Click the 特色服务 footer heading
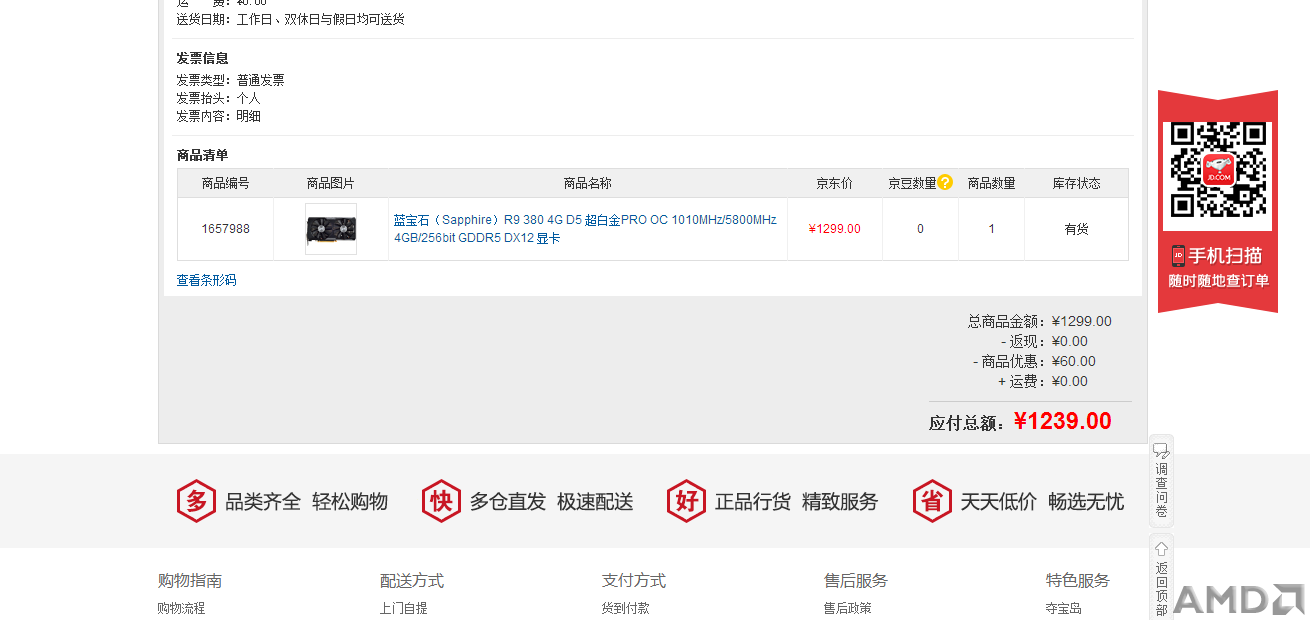Viewport: 1310px width, 620px height. tap(1078, 581)
